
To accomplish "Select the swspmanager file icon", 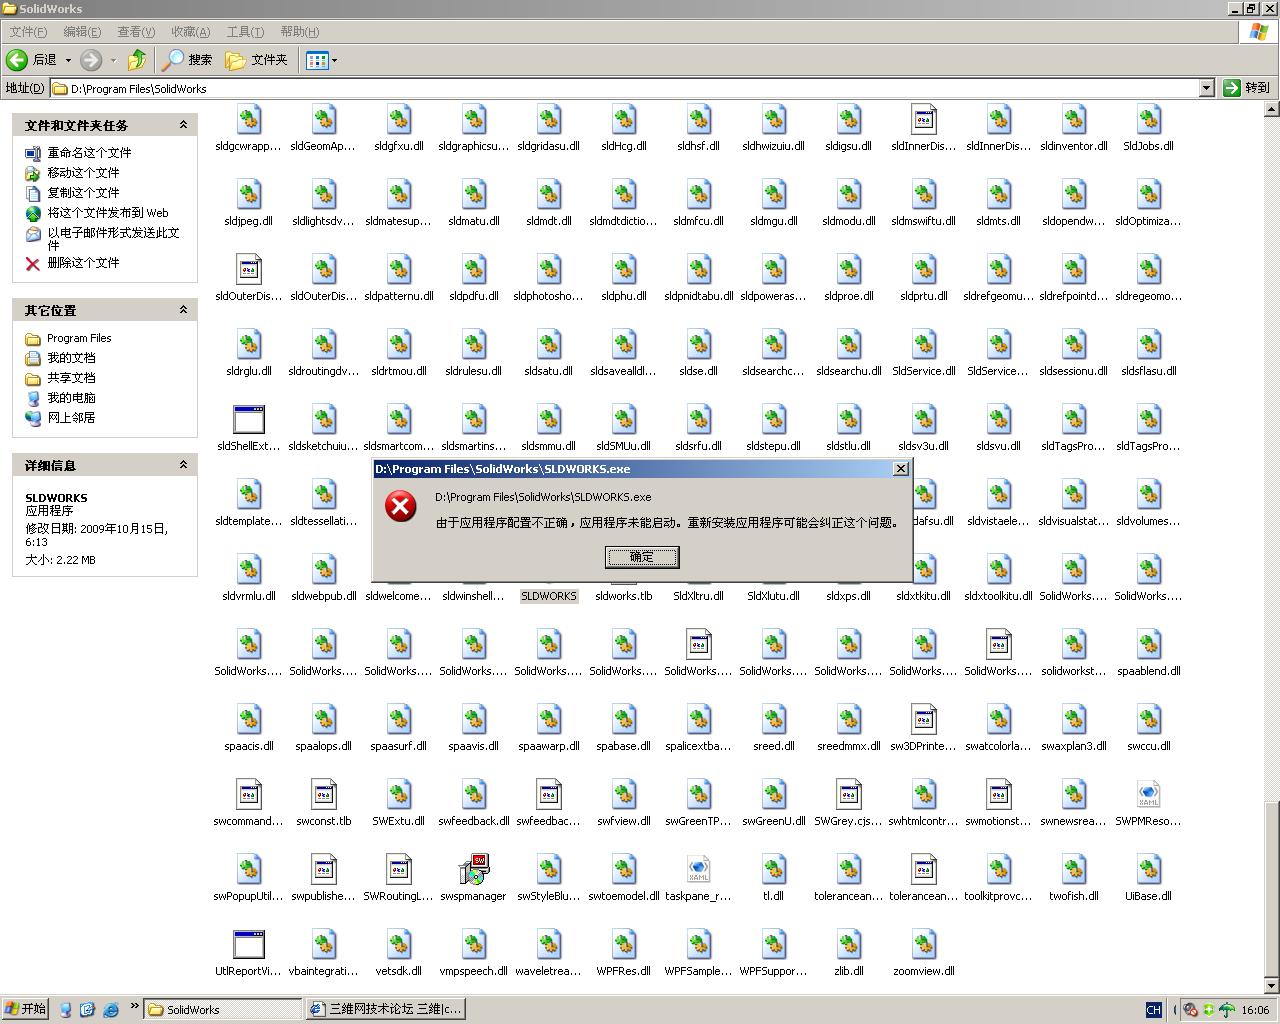I will (x=474, y=870).
